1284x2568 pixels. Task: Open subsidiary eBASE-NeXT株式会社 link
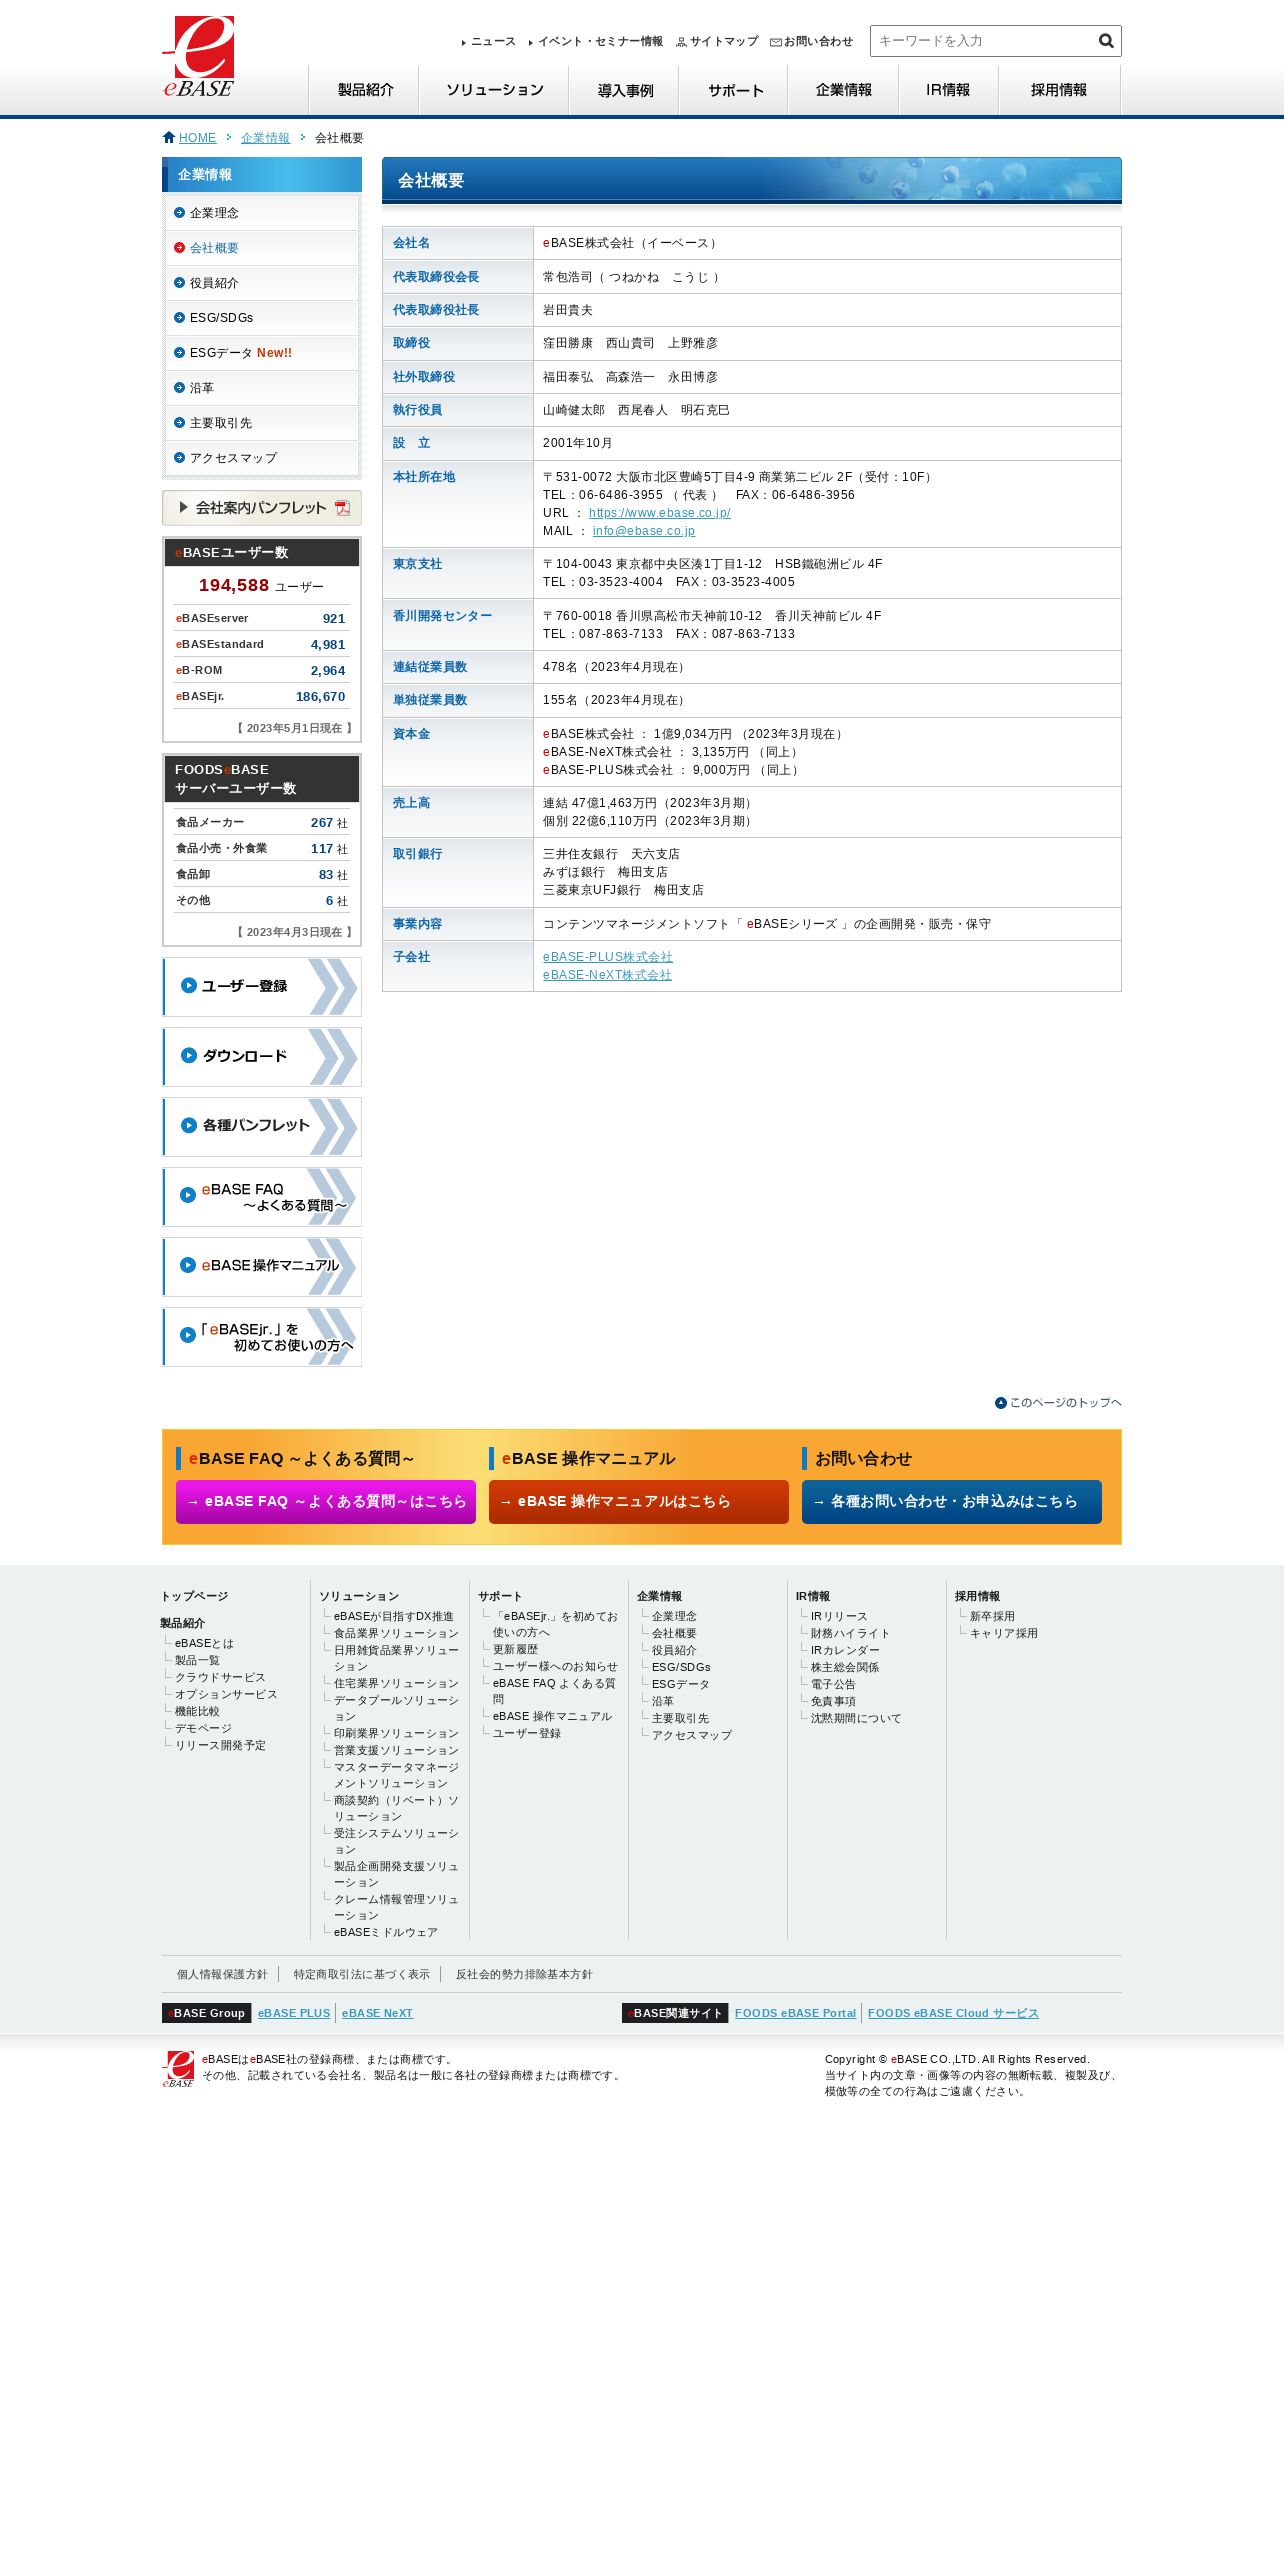tap(607, 975)
